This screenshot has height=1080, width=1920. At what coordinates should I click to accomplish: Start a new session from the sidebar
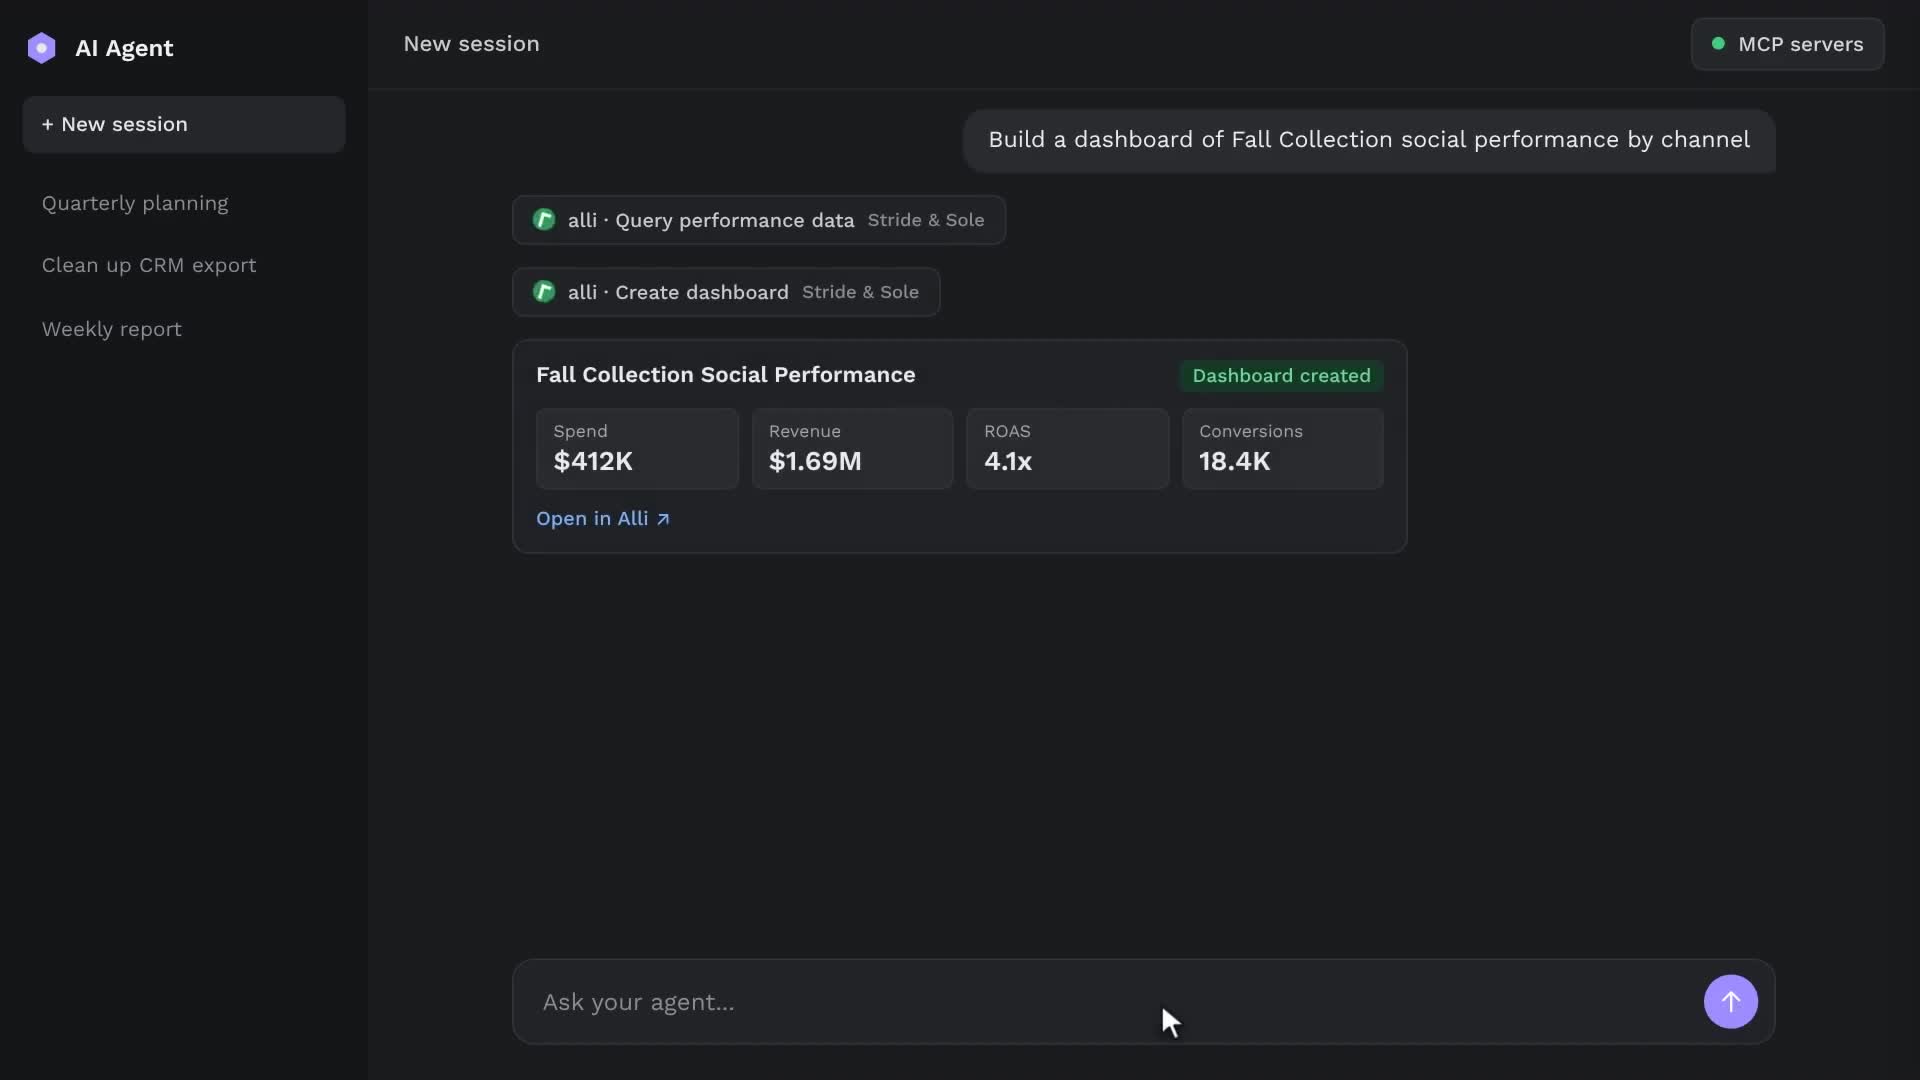click(184, 124)
